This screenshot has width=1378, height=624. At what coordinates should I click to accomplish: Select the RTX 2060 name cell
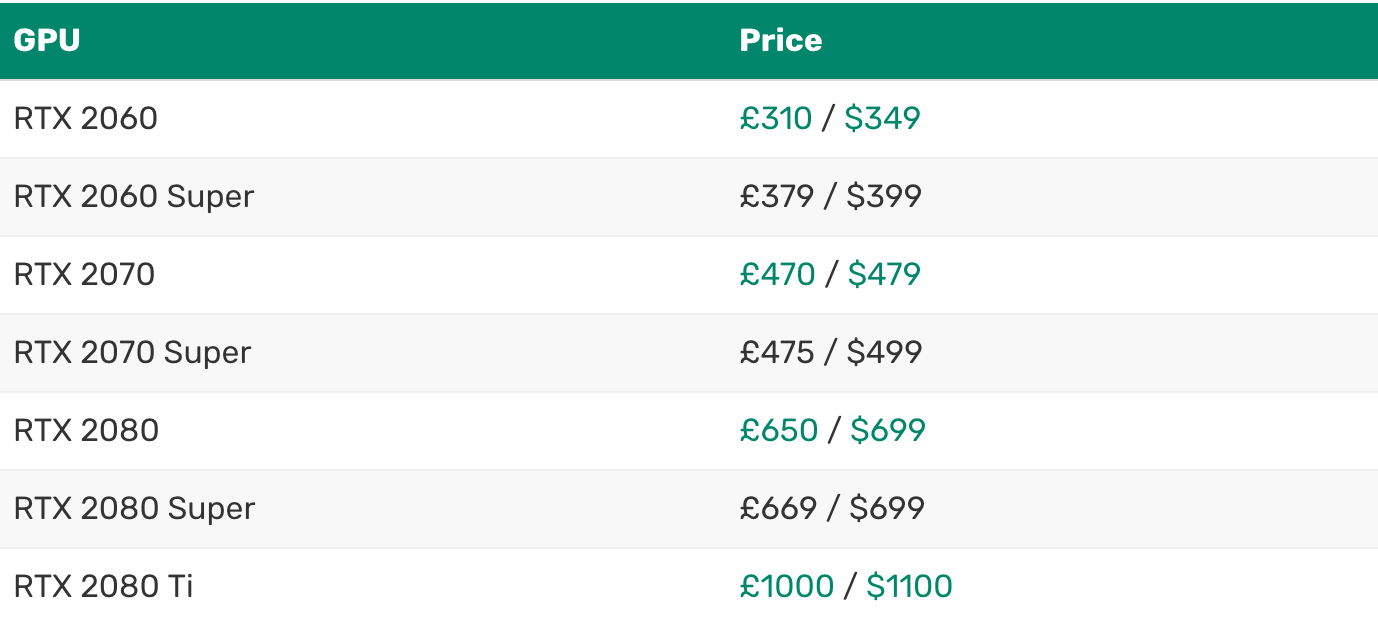(86, 119)
